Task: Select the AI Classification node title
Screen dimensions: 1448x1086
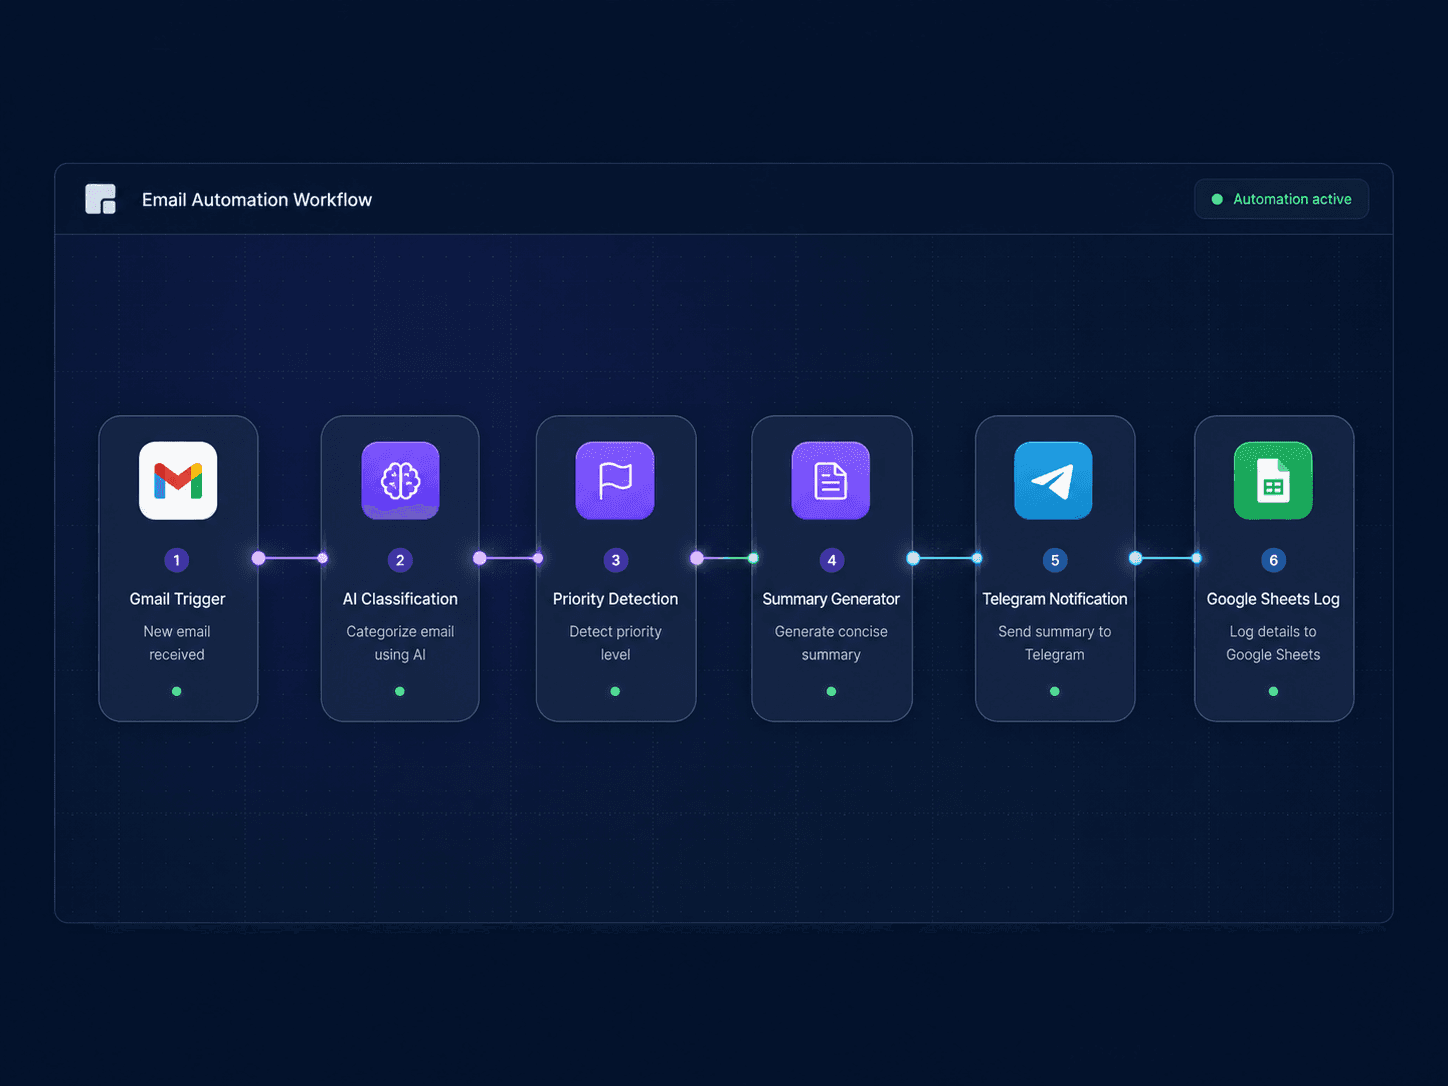Action: (400, 599)
